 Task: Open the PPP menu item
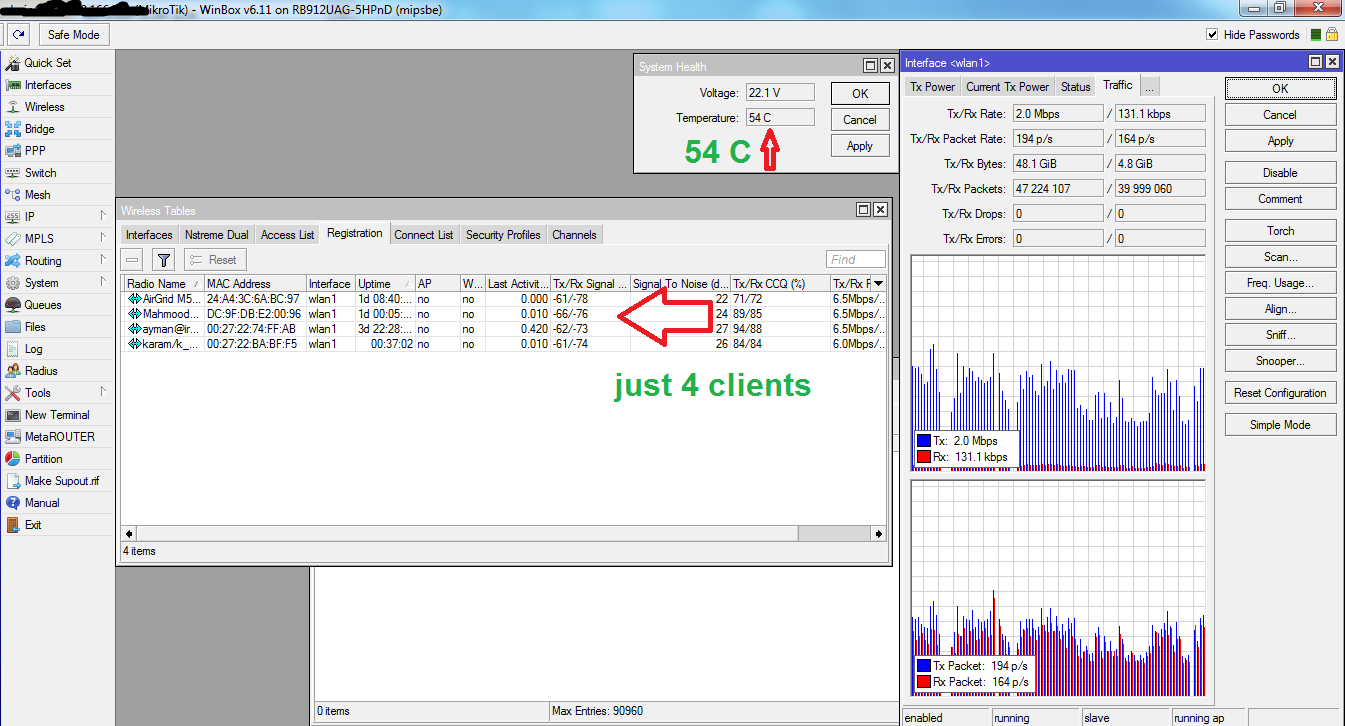point(35,151)
